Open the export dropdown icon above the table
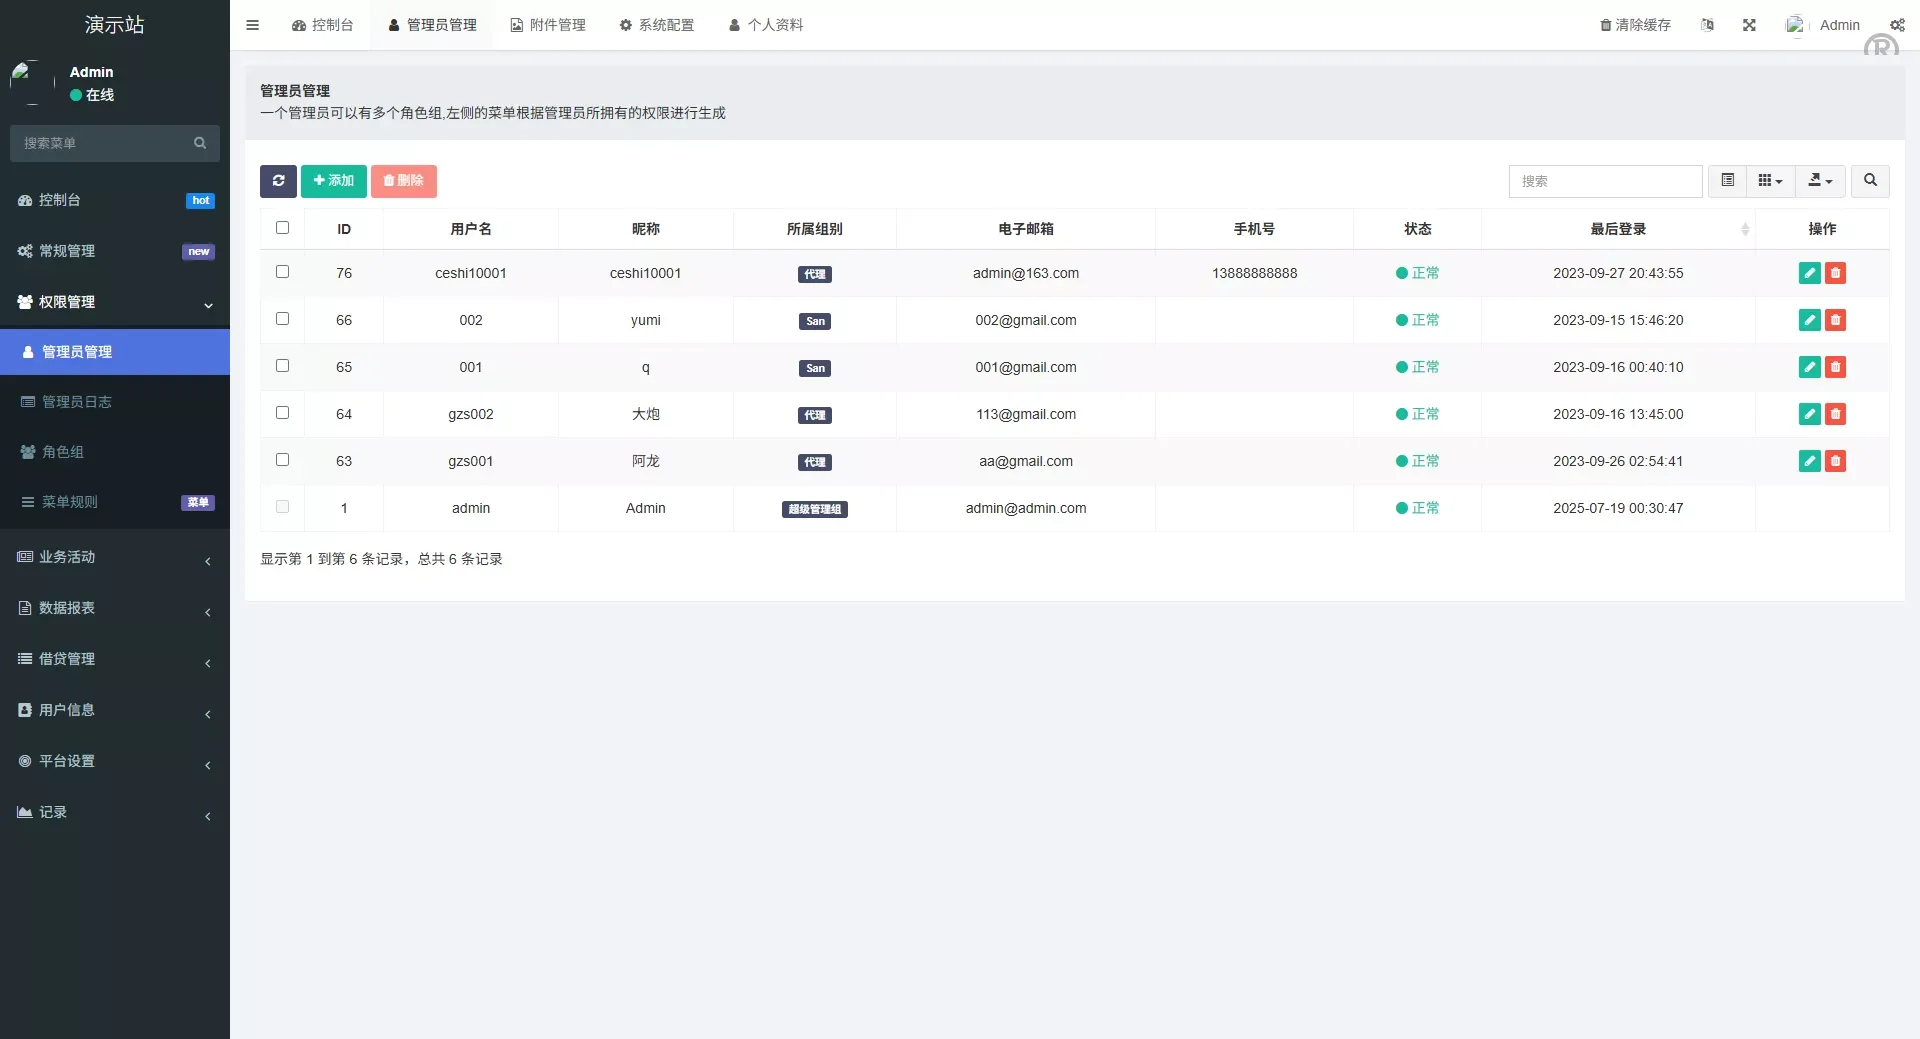Viewport: 1920px width, 1039px height. pyautogui.click(x=1819, y=181)
